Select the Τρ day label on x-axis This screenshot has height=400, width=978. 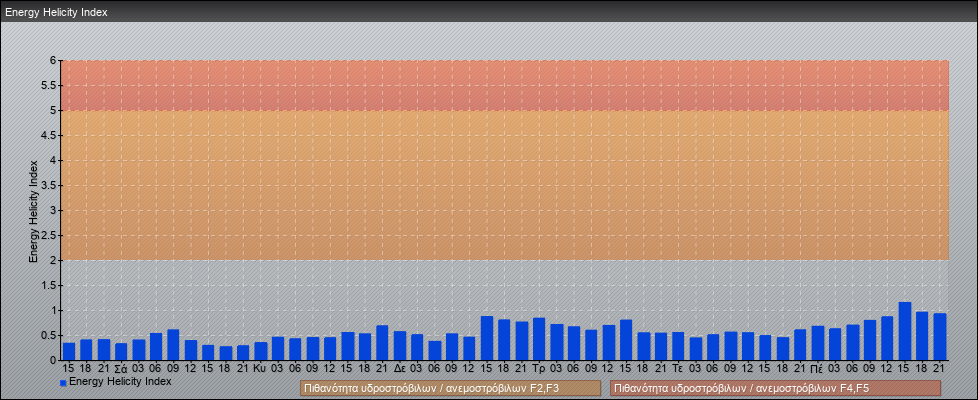[x=539, y=369]
